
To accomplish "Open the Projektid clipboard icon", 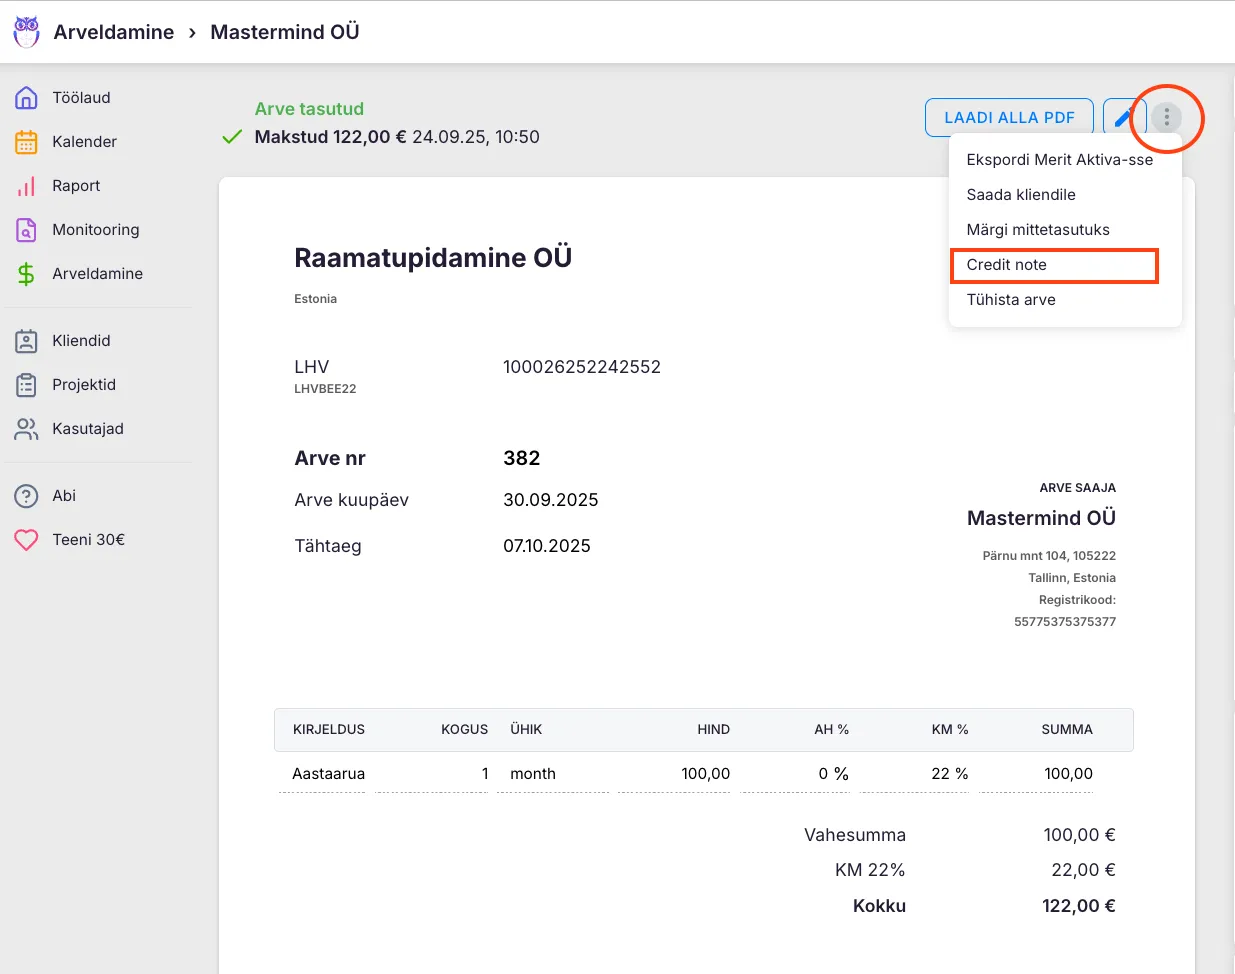I will [26, 385].
